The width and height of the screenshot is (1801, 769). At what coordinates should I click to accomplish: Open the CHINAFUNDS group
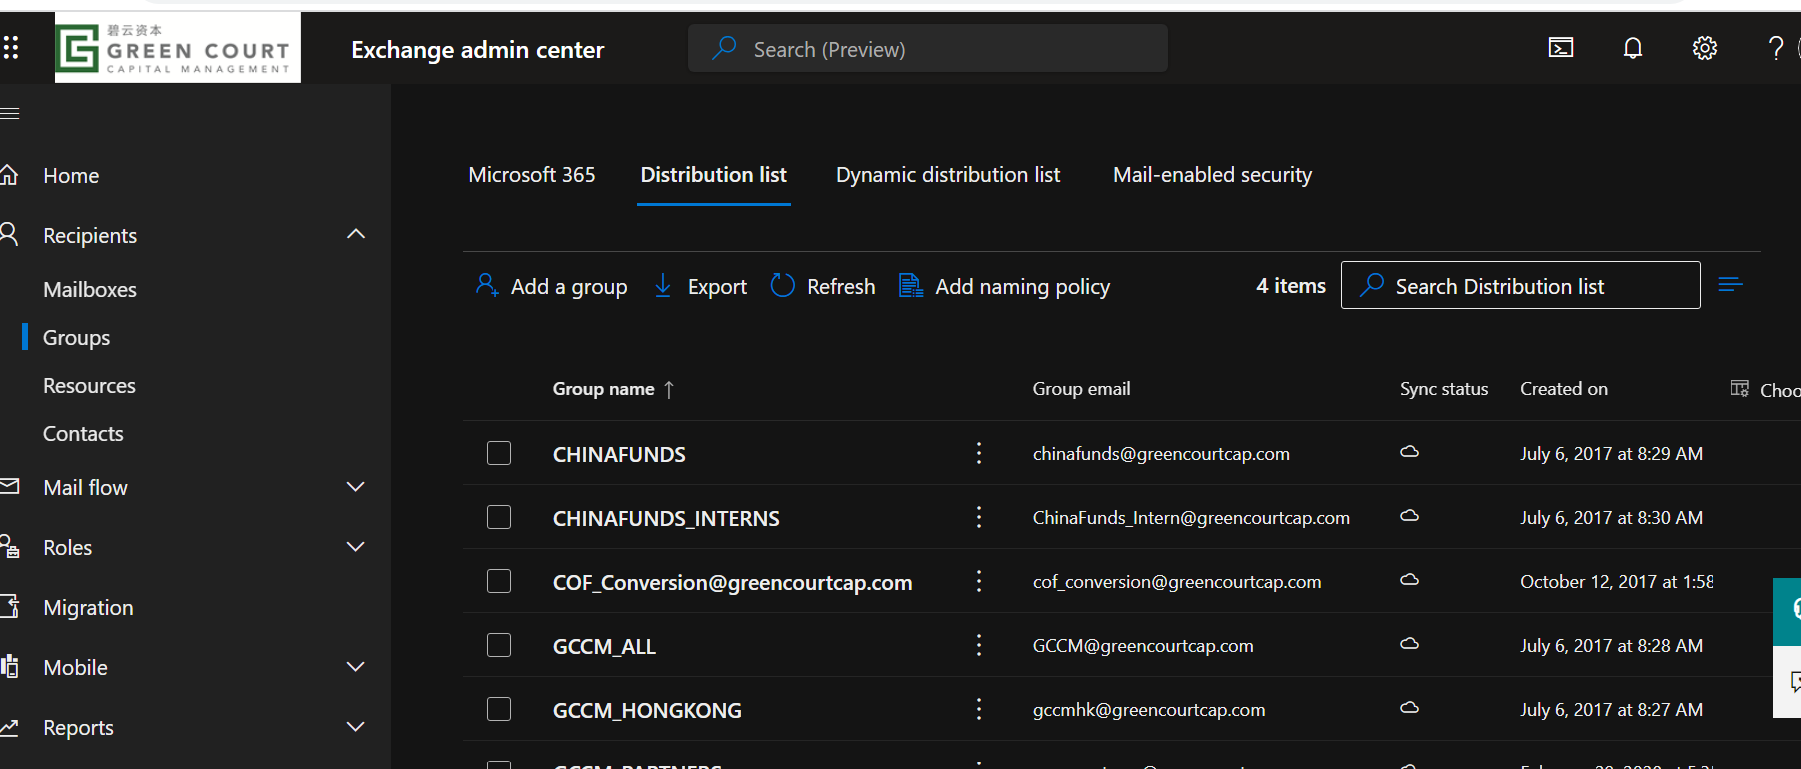tap(619, 454)
